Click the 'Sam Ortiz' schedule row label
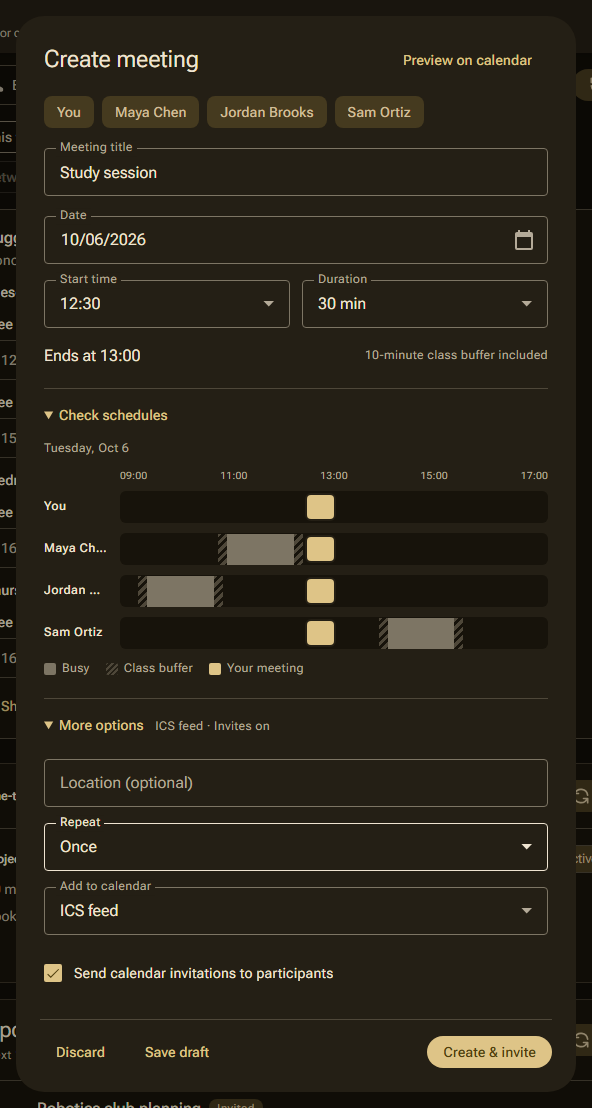592x1108 pixels. click(73, 632)
